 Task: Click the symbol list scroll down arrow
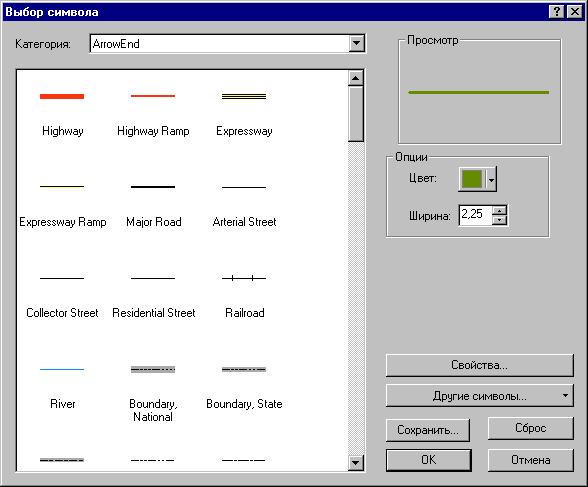click(x=356, y=463)
